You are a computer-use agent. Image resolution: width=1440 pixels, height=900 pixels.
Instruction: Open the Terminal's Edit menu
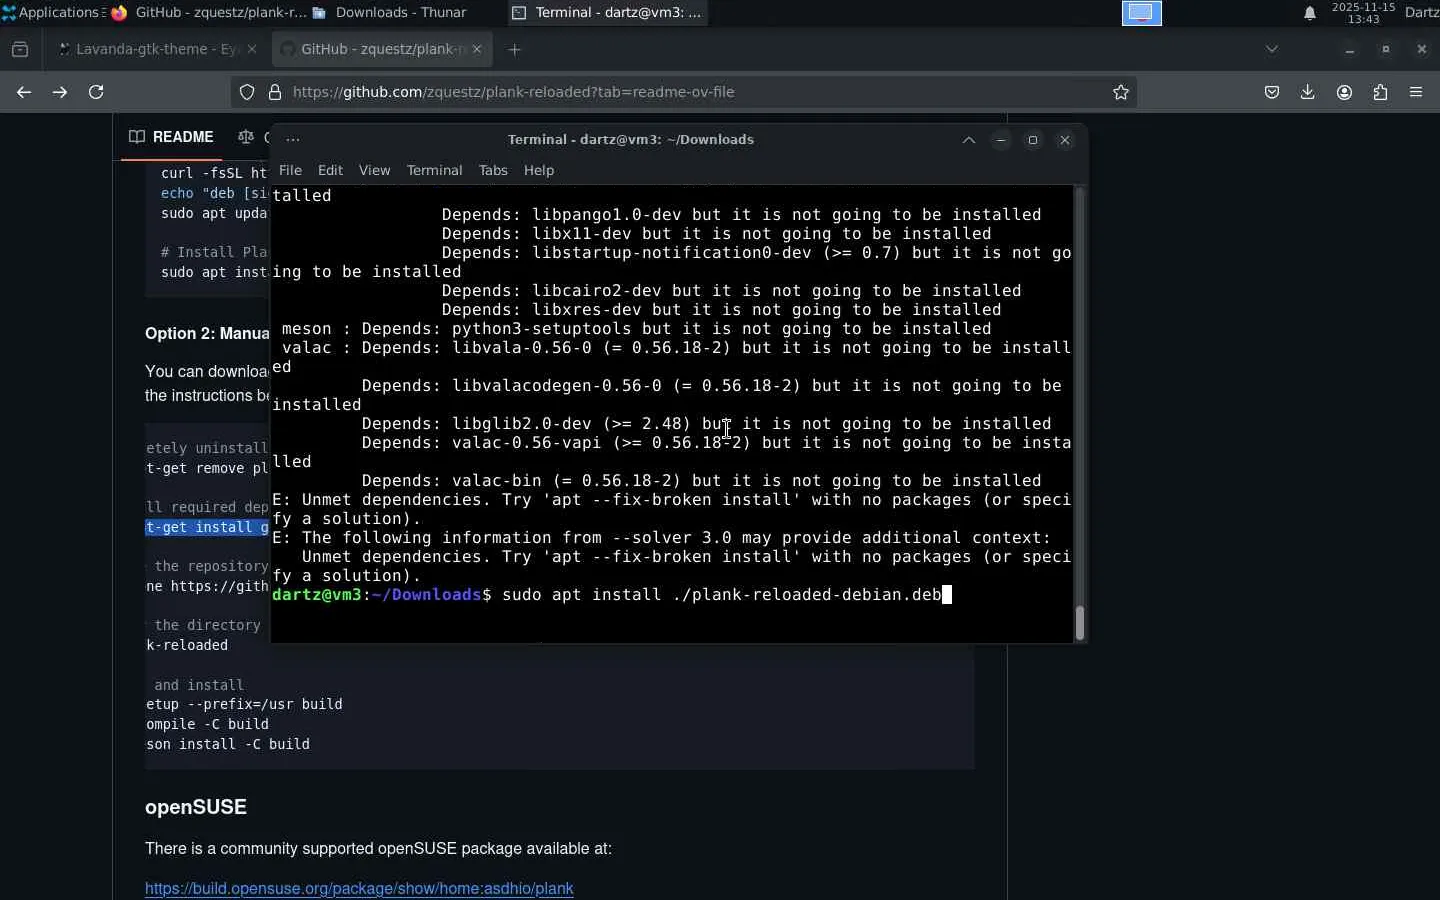point(330,170)
